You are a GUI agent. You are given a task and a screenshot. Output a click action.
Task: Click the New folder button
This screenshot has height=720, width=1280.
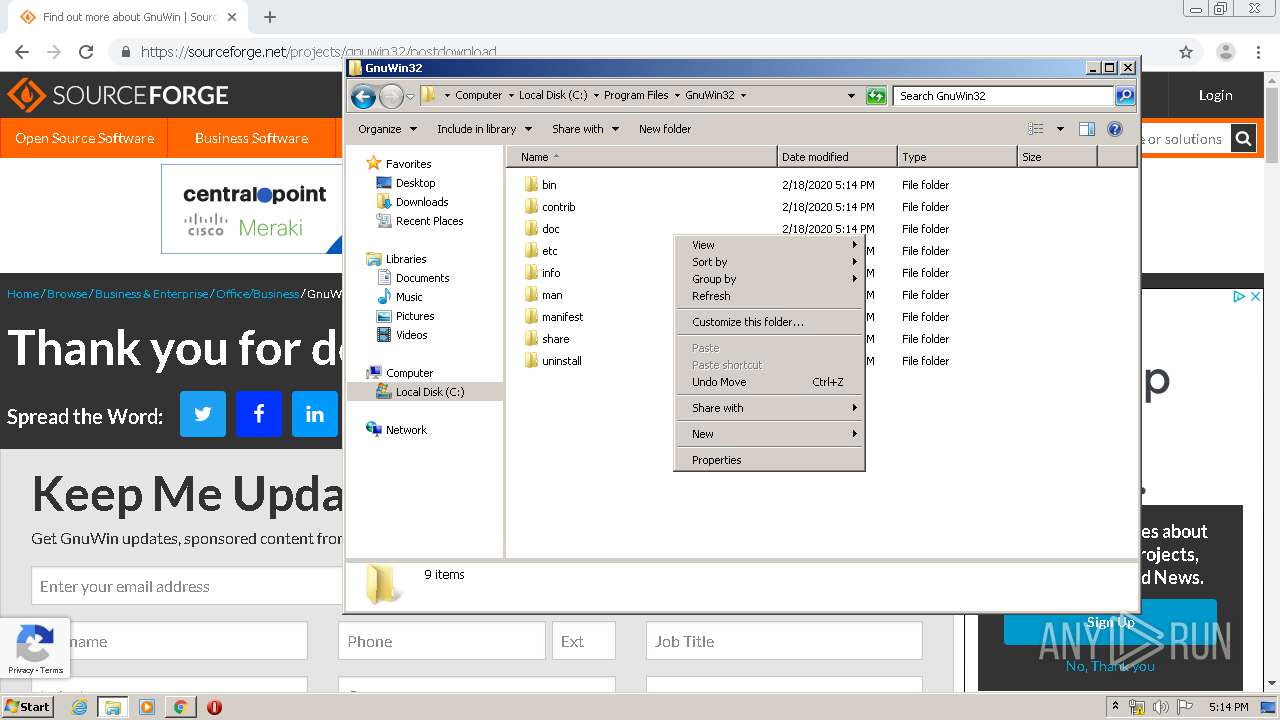click(665, 129)
